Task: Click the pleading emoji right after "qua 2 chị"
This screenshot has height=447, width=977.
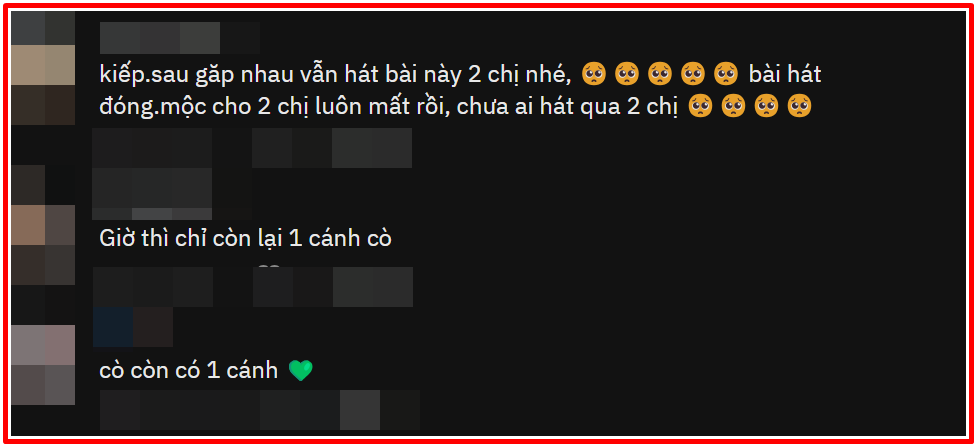Action: point(700,107)
